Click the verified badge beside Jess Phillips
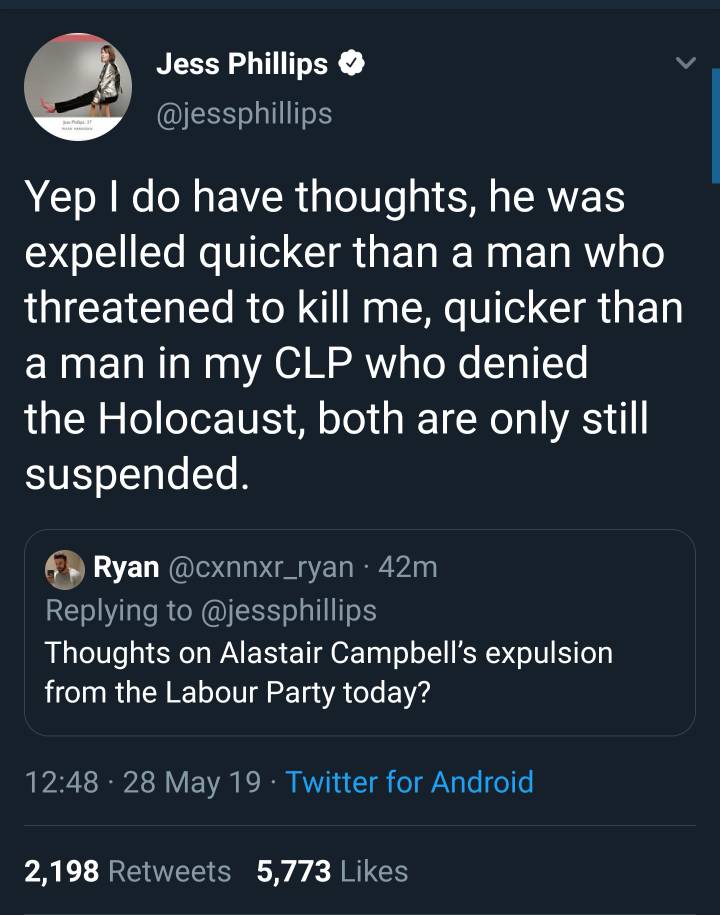The height and width of the screenshot is (915, 720). (x=350, y=66)
